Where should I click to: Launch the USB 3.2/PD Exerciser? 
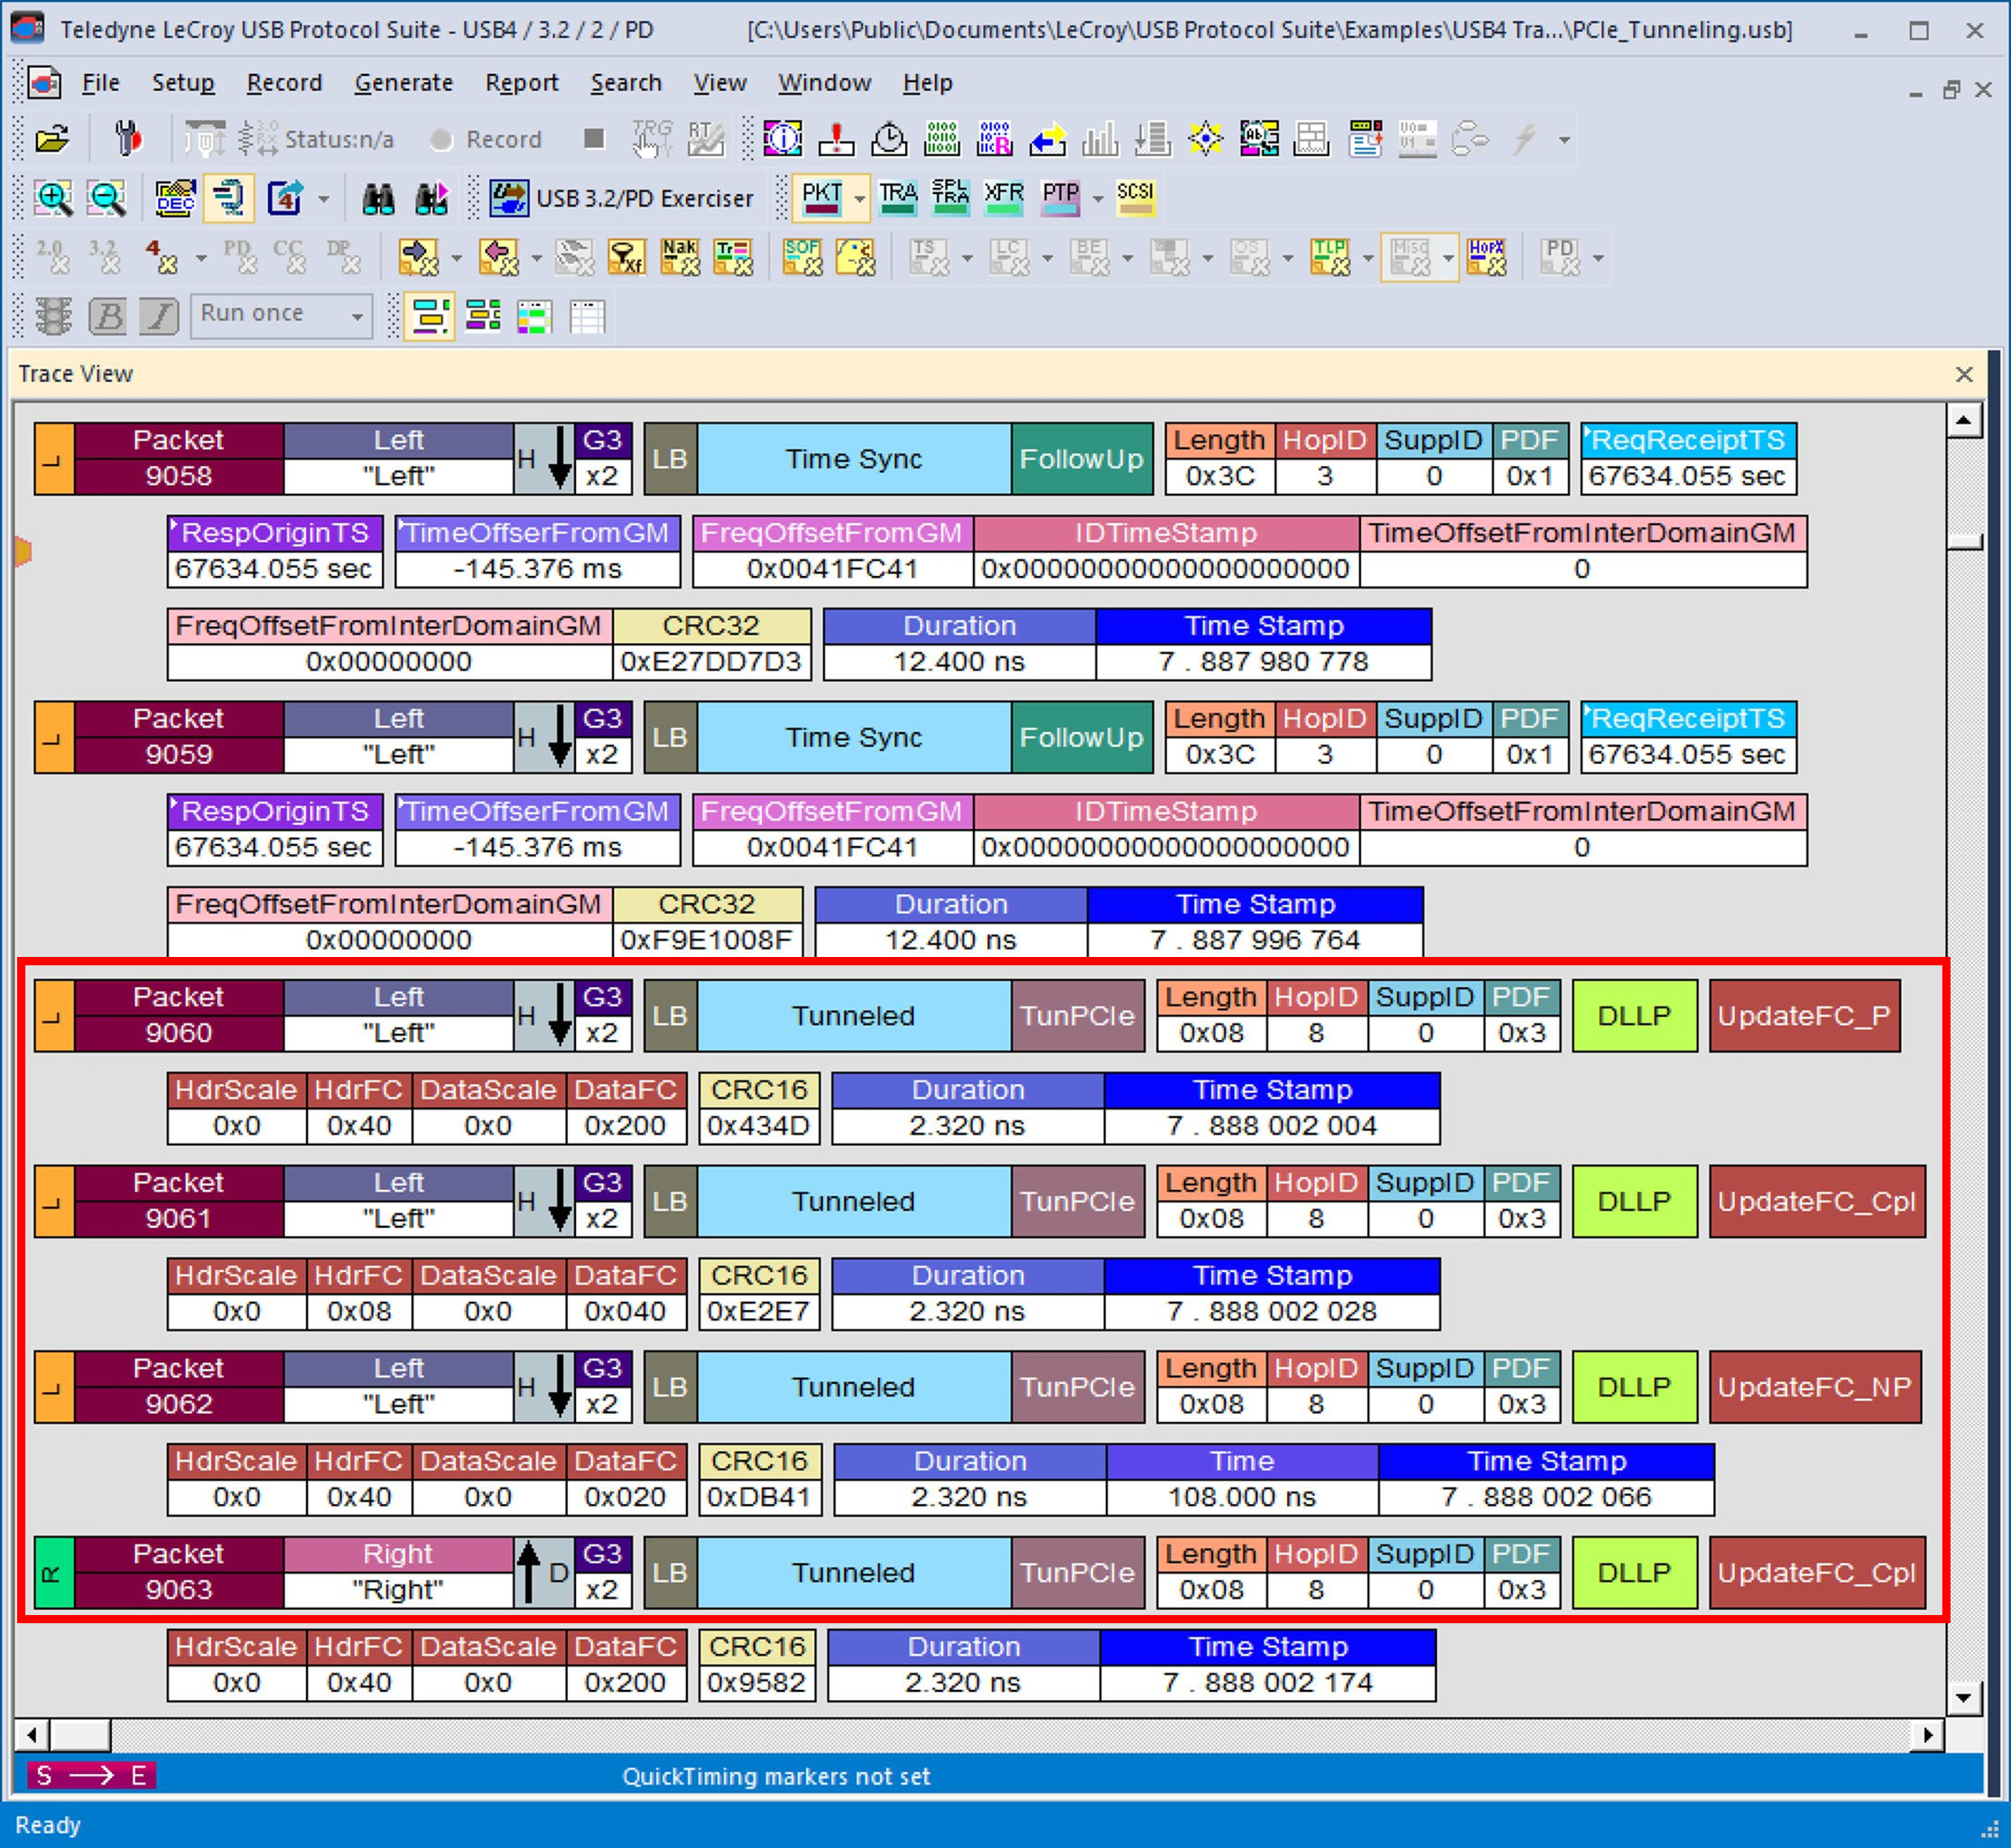(621, 198)
